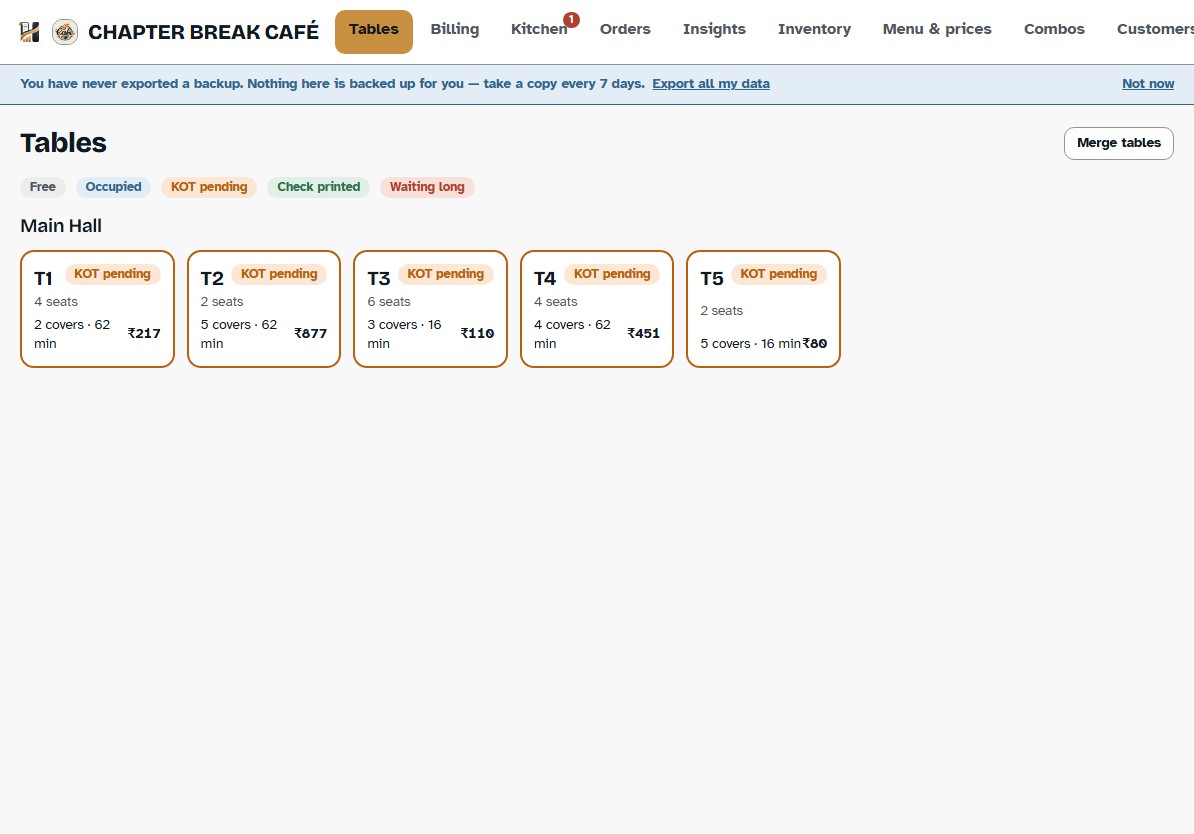Open the Orders tab
The image size is (1194, 834).
click(625, 30)
